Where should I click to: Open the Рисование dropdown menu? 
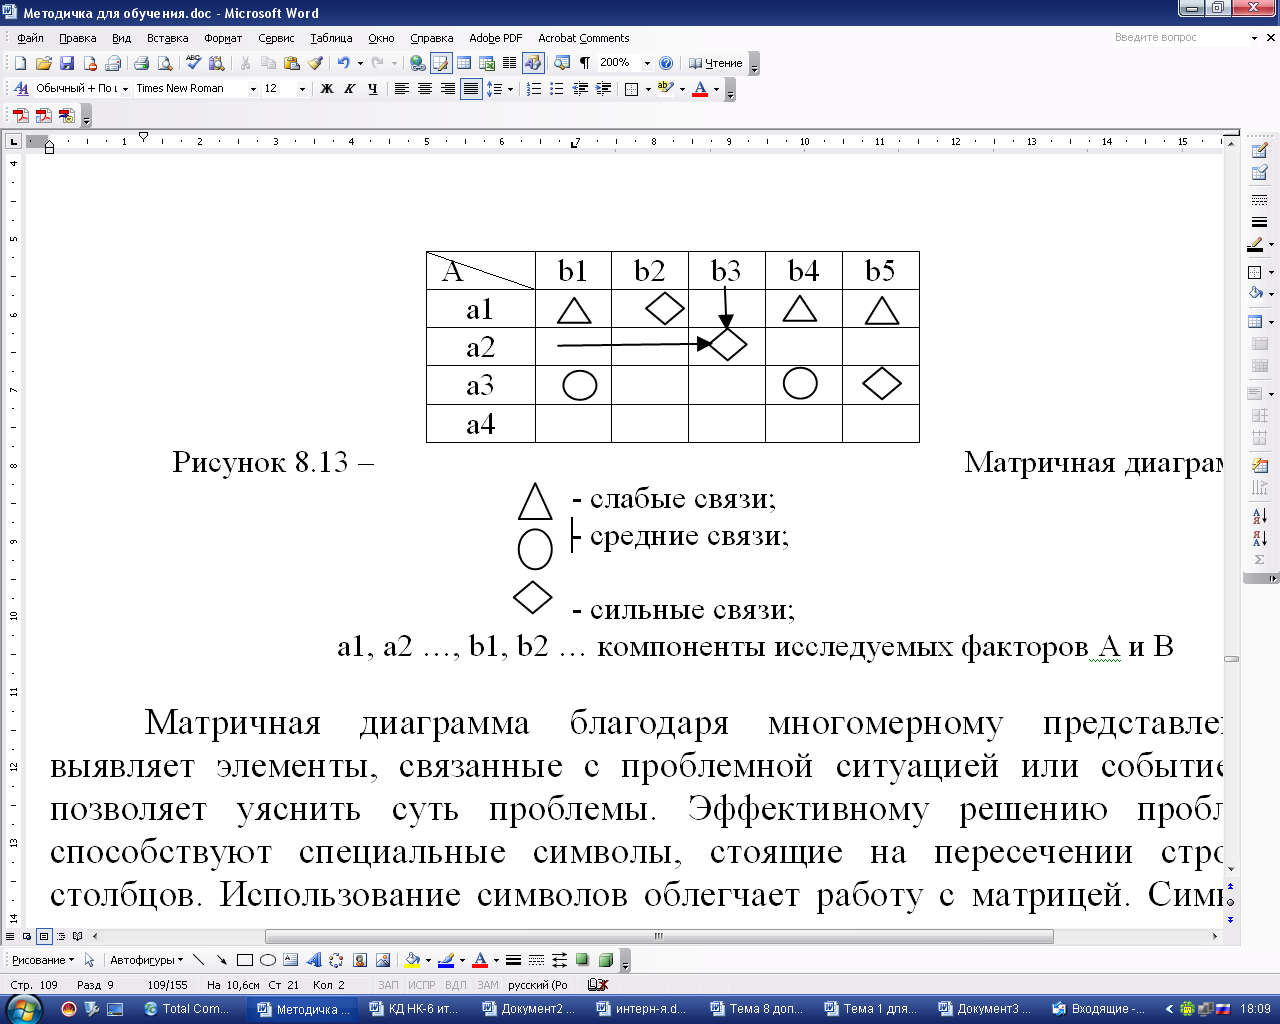[x=43, y=960]
